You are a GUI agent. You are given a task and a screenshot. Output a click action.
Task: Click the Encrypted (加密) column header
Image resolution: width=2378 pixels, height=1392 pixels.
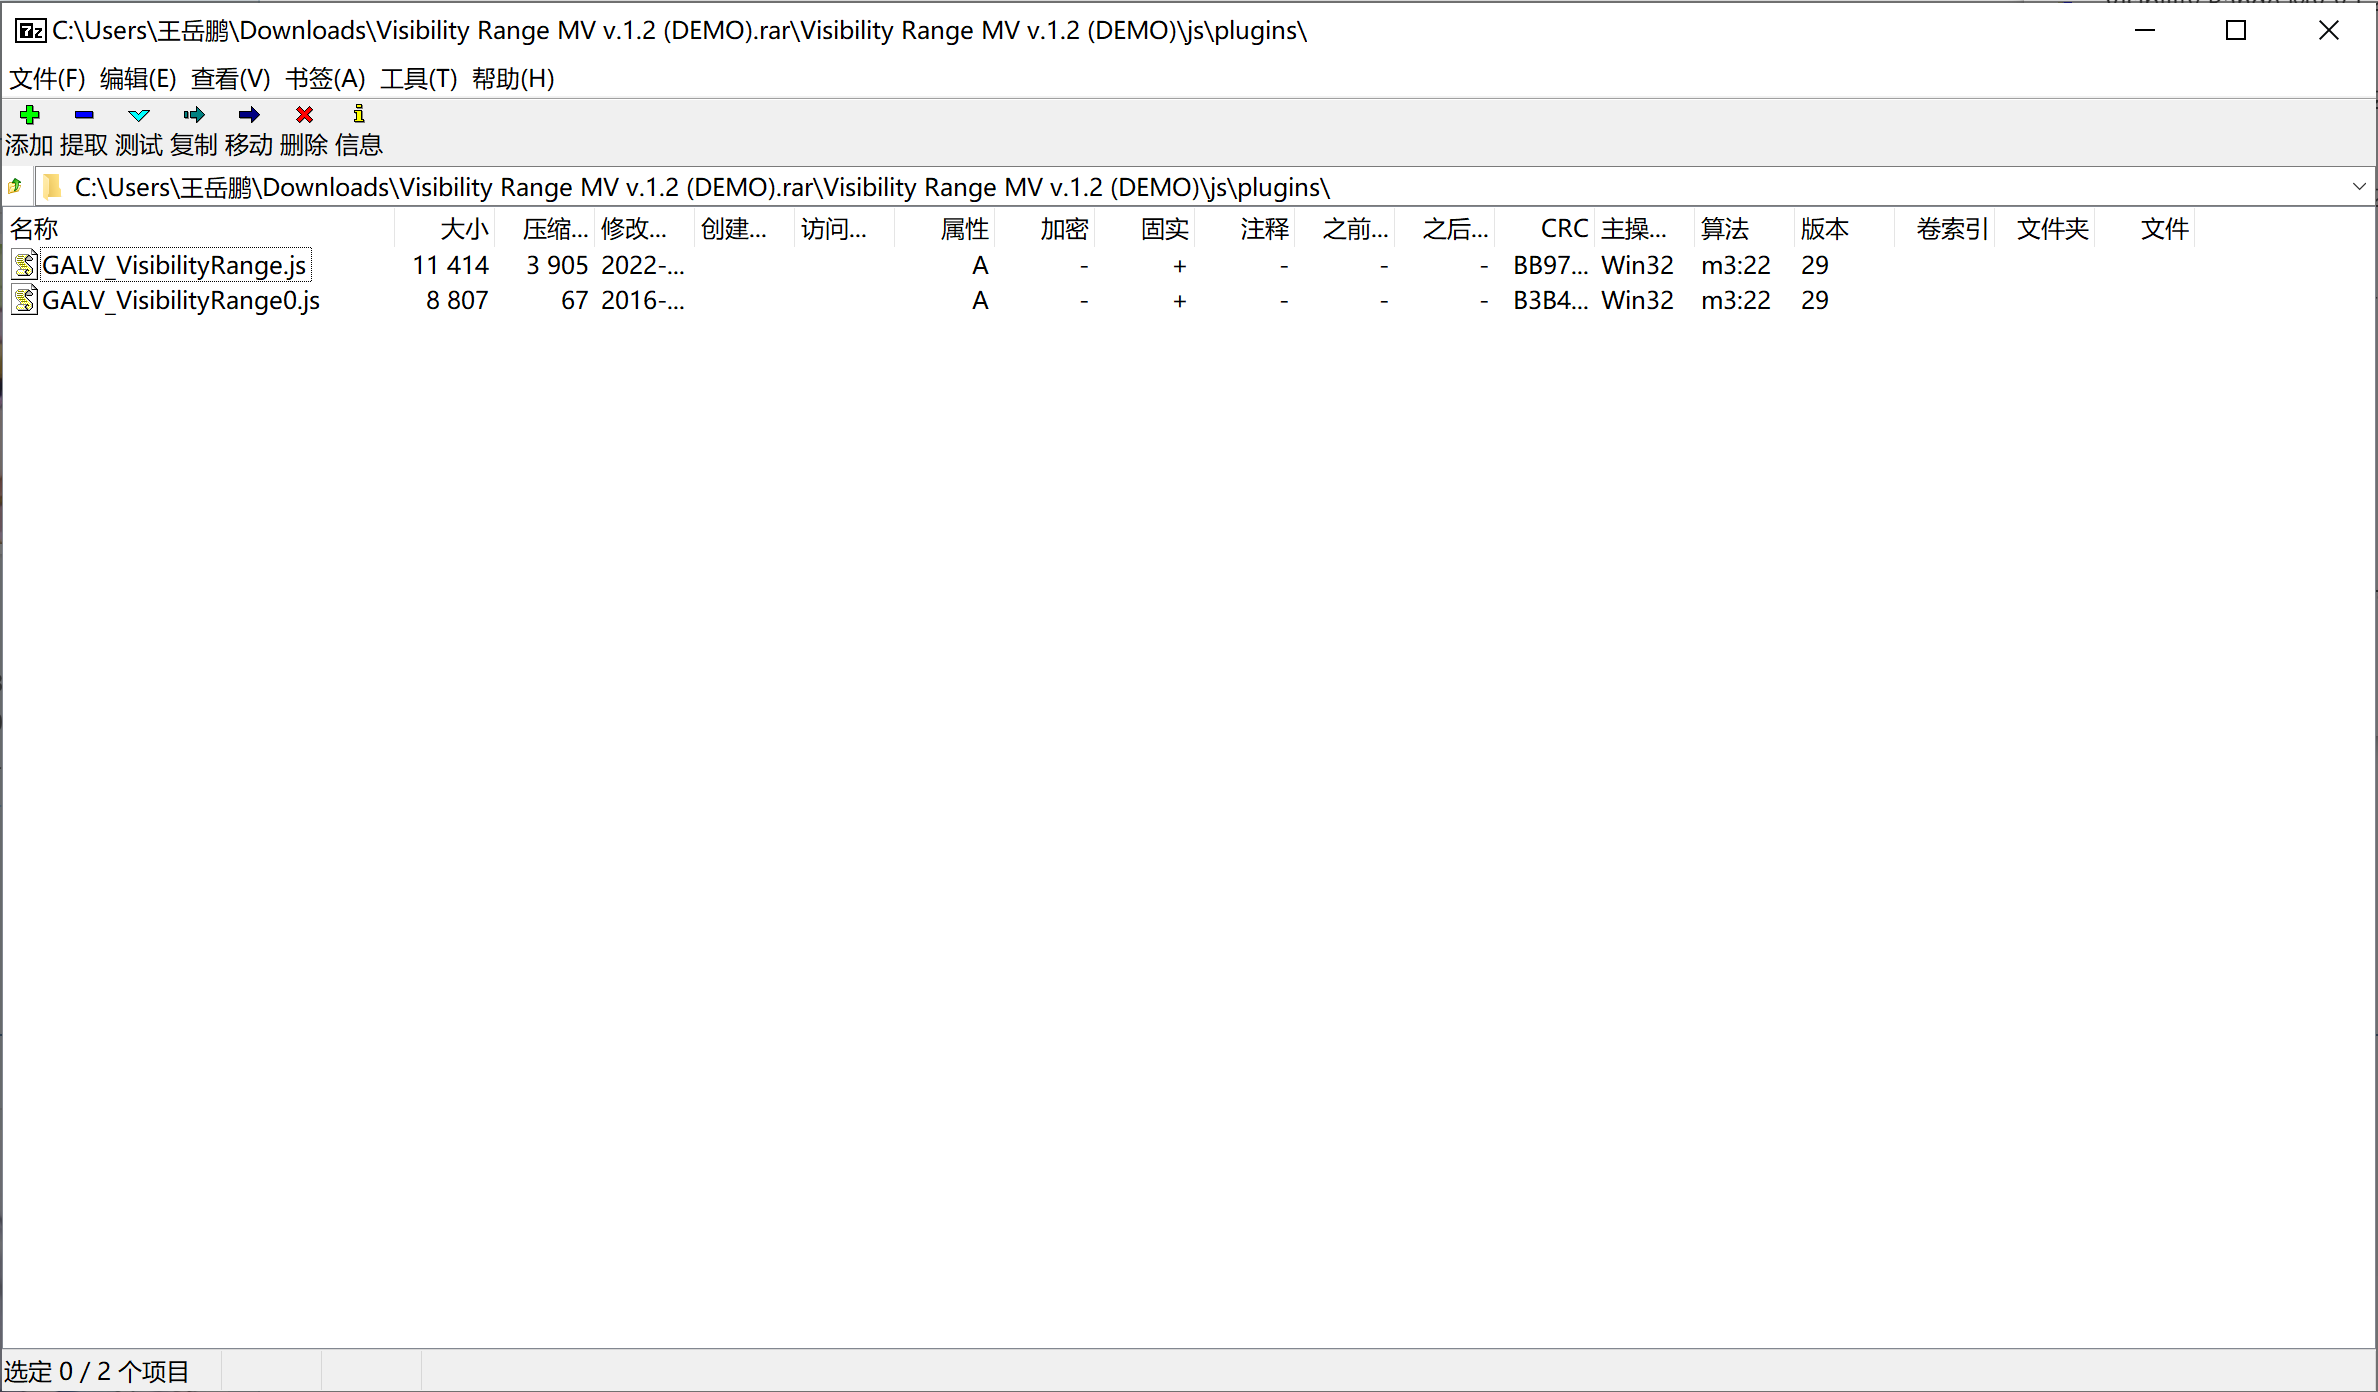pos(1045,229)
